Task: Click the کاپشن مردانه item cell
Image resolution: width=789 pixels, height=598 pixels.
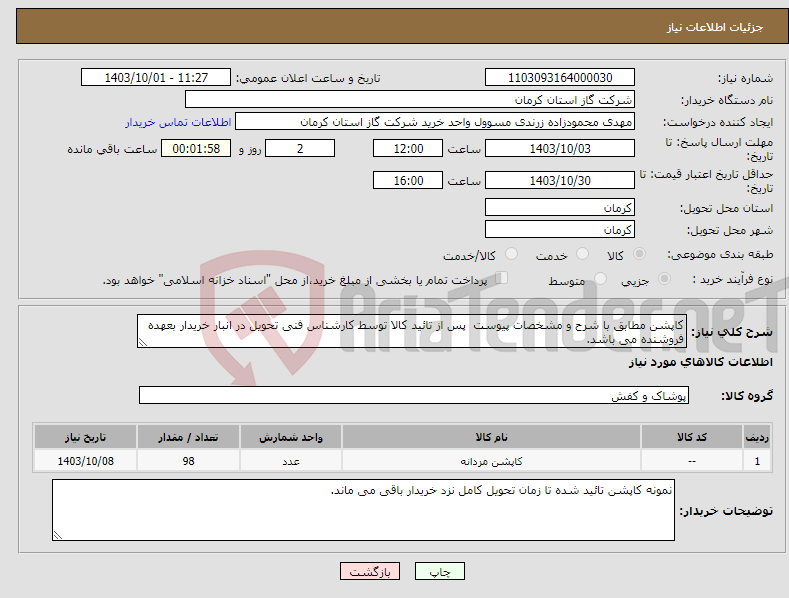Action: click(x=491, y=461)
